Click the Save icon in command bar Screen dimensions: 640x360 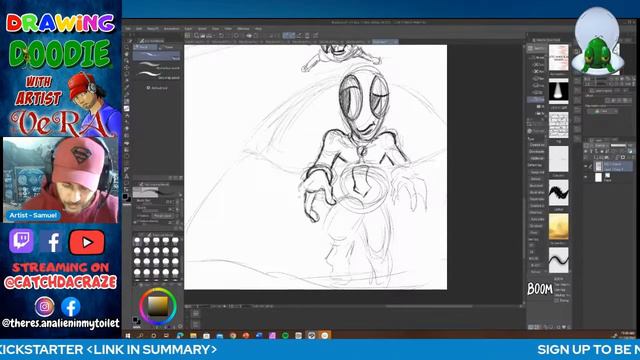click(x=209, y=36)
